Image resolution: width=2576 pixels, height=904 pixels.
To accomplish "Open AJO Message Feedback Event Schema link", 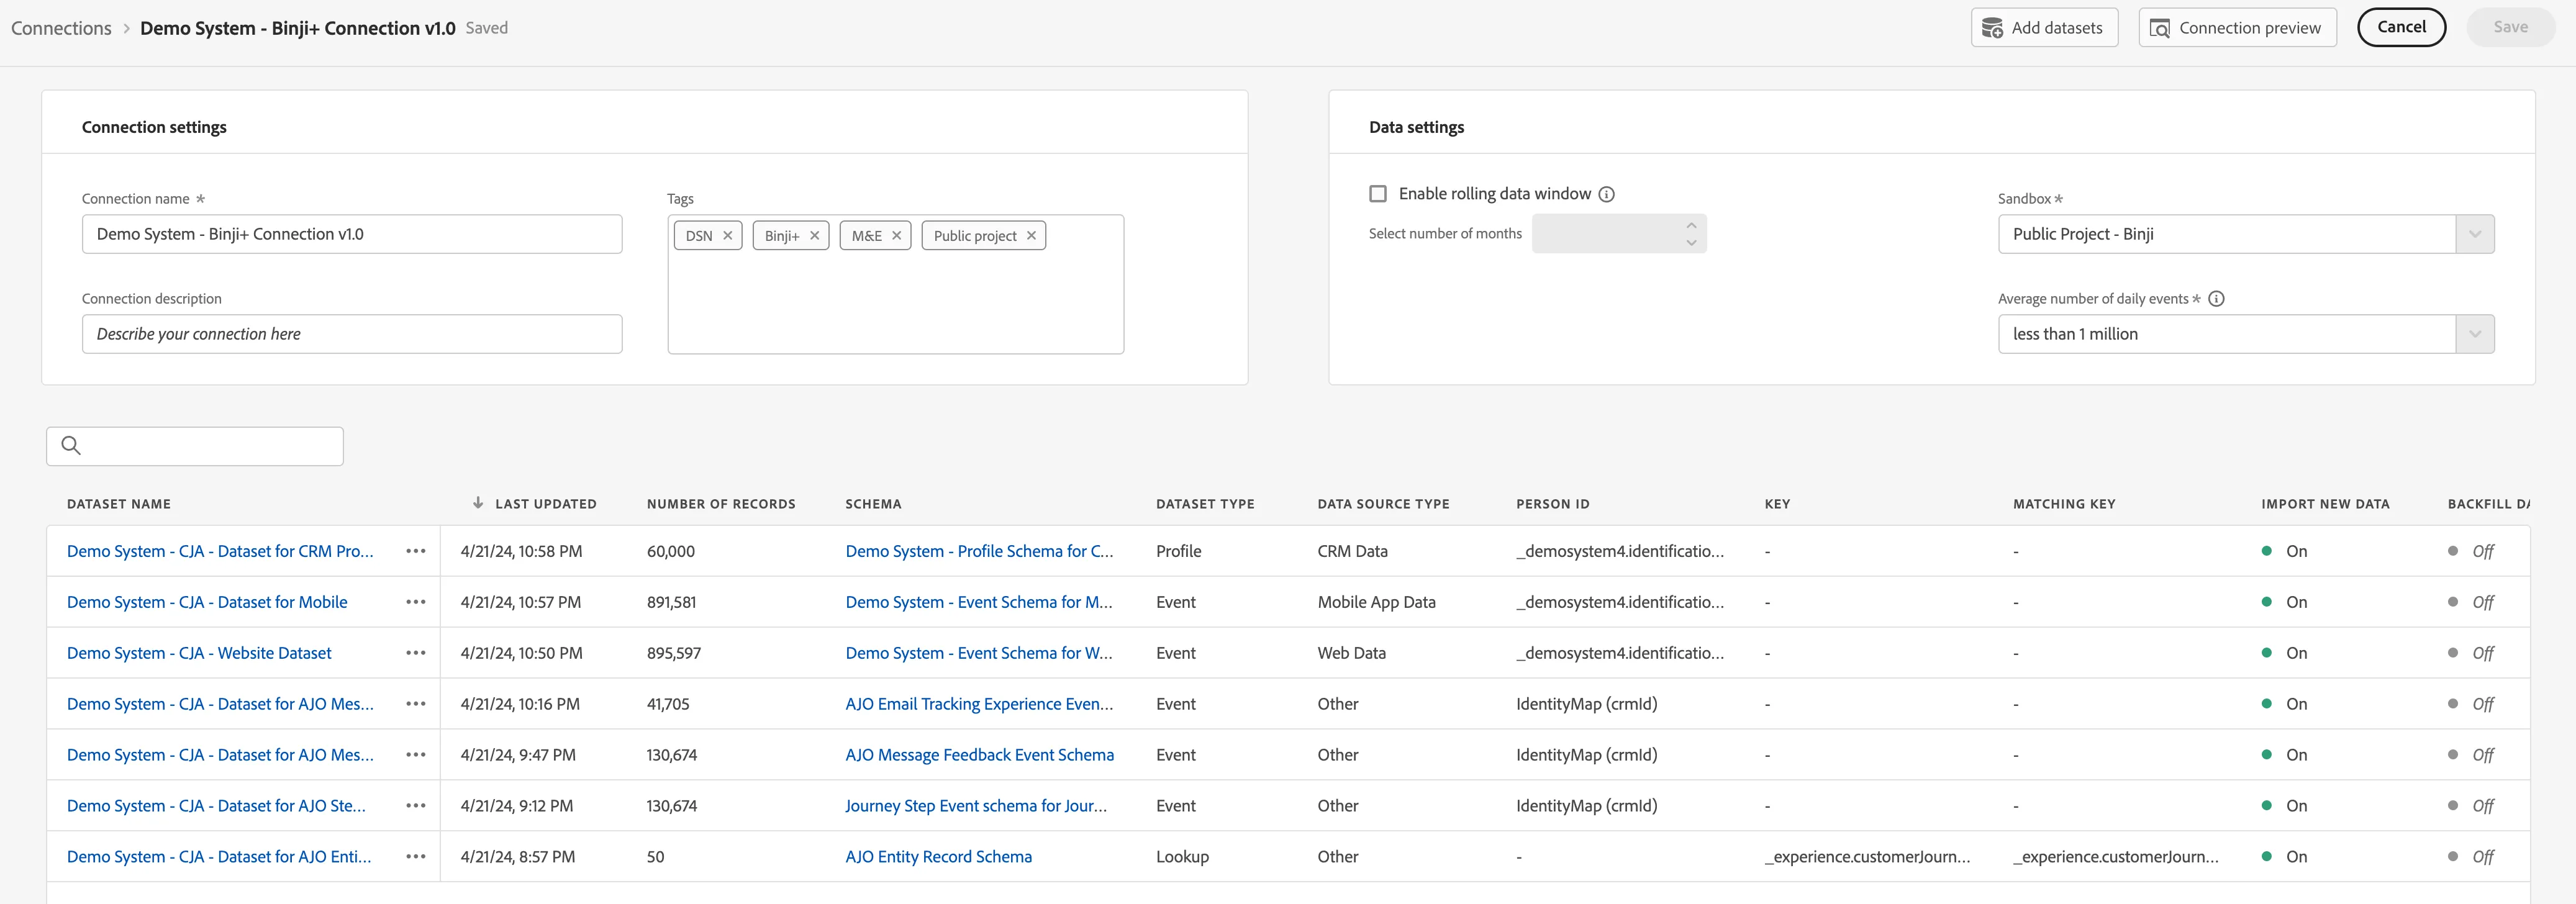I will click(x=979, y=755).
